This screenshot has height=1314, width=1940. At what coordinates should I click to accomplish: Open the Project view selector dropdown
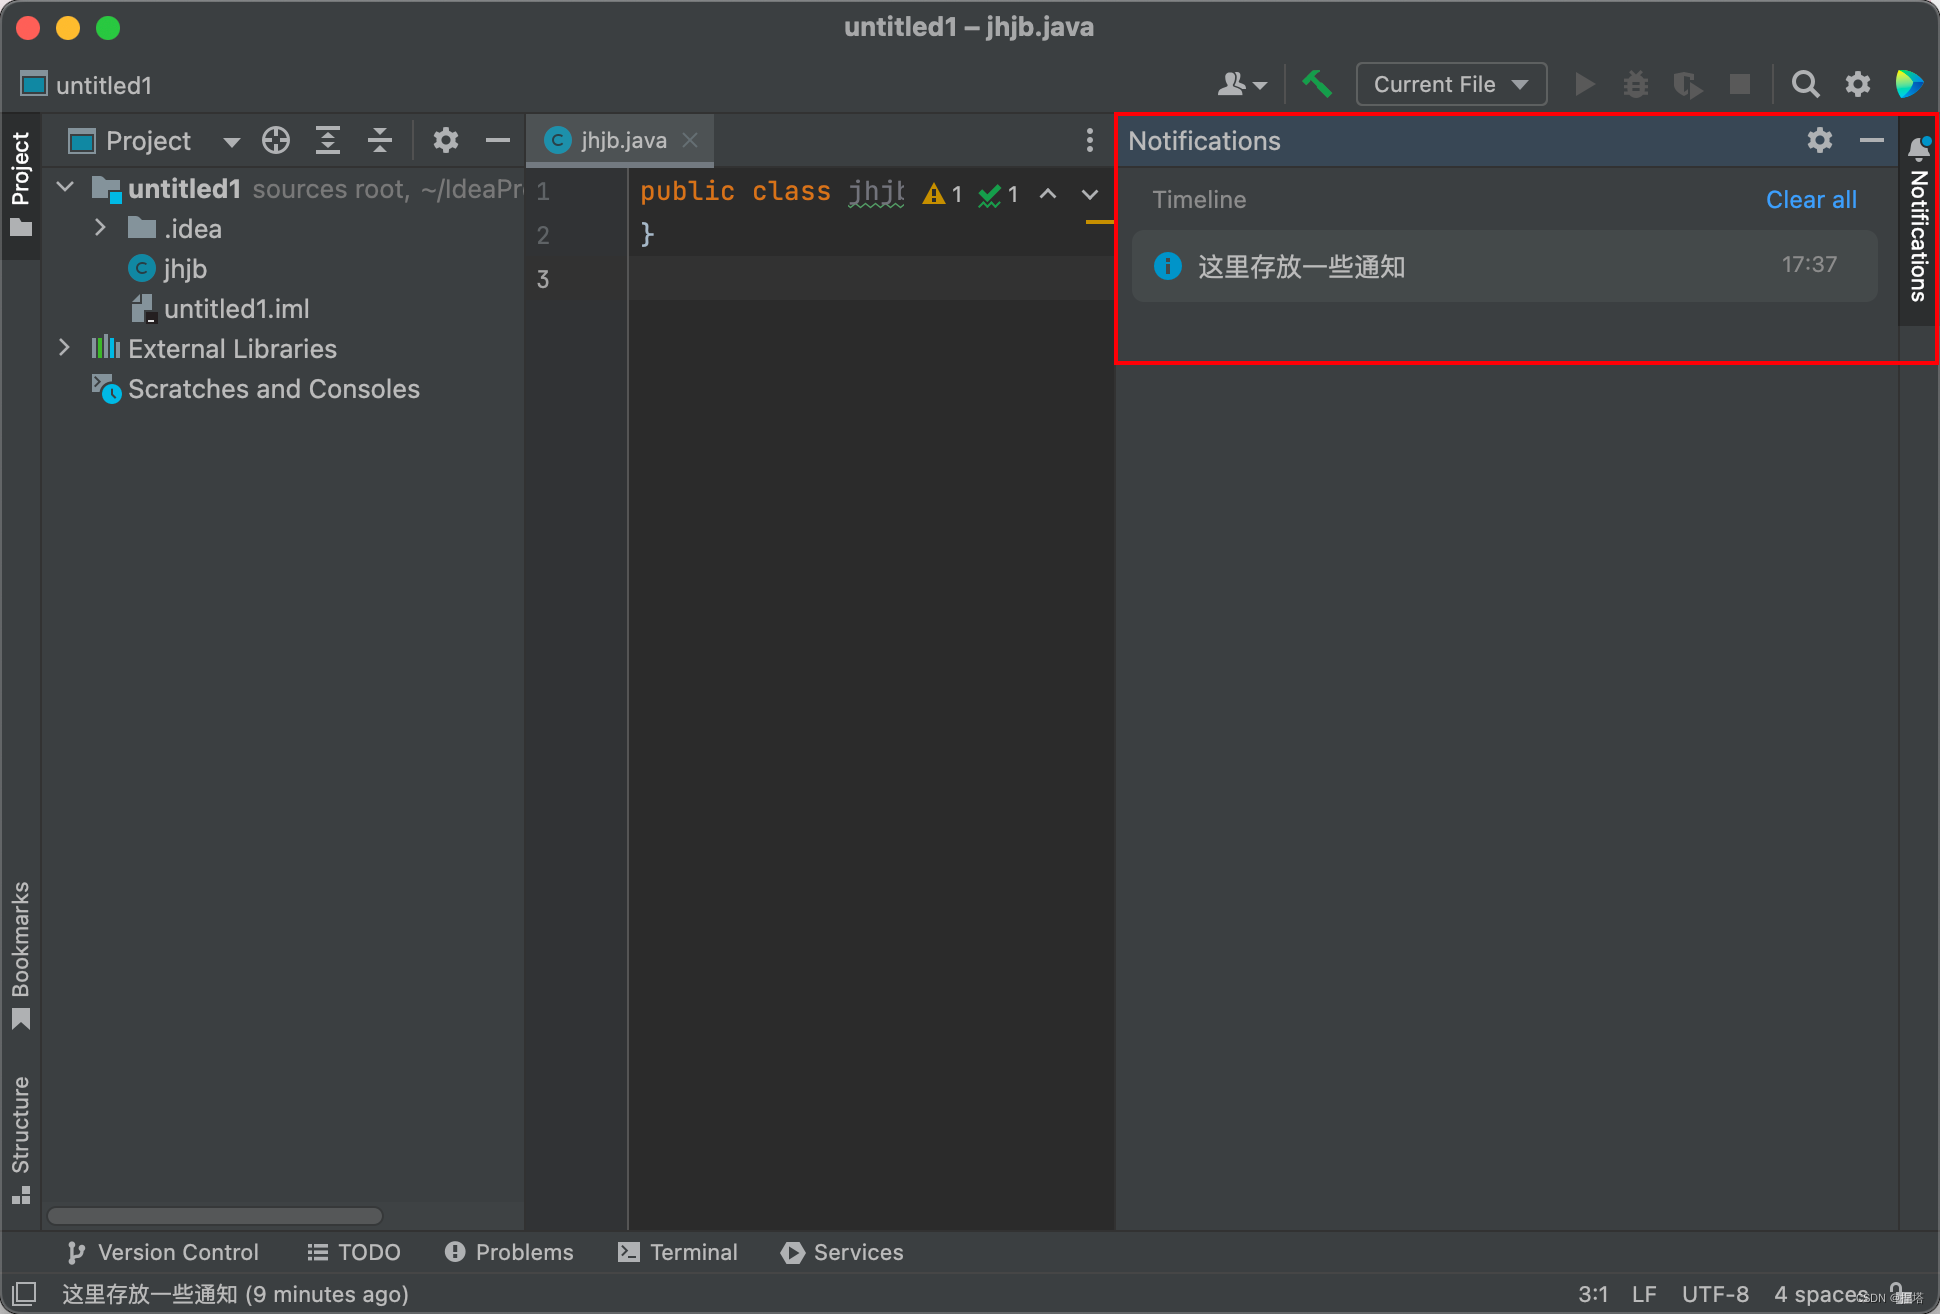(232, 142)
